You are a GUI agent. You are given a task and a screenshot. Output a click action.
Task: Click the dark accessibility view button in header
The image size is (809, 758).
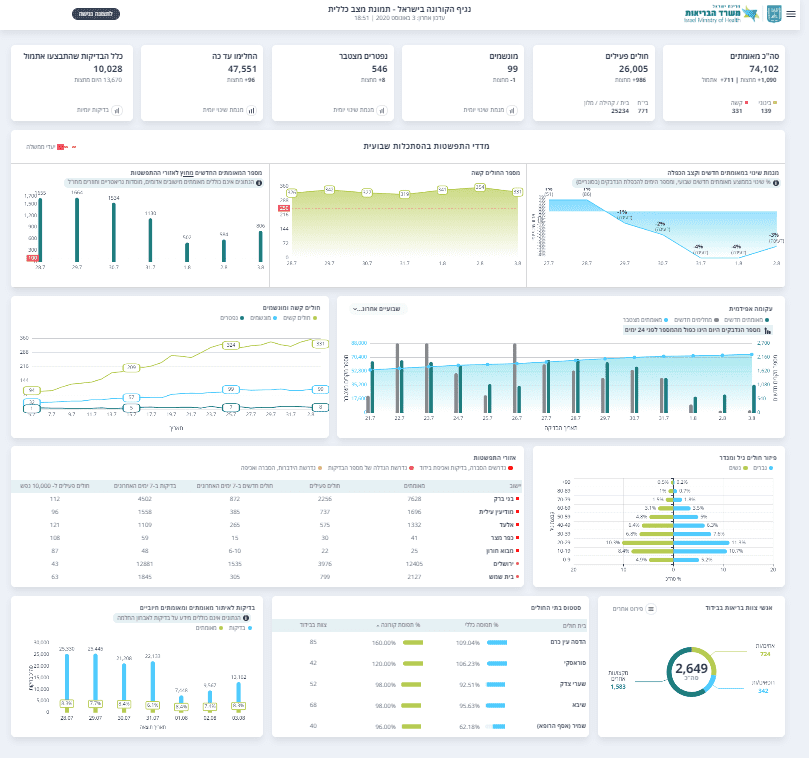tap(96, 14)
